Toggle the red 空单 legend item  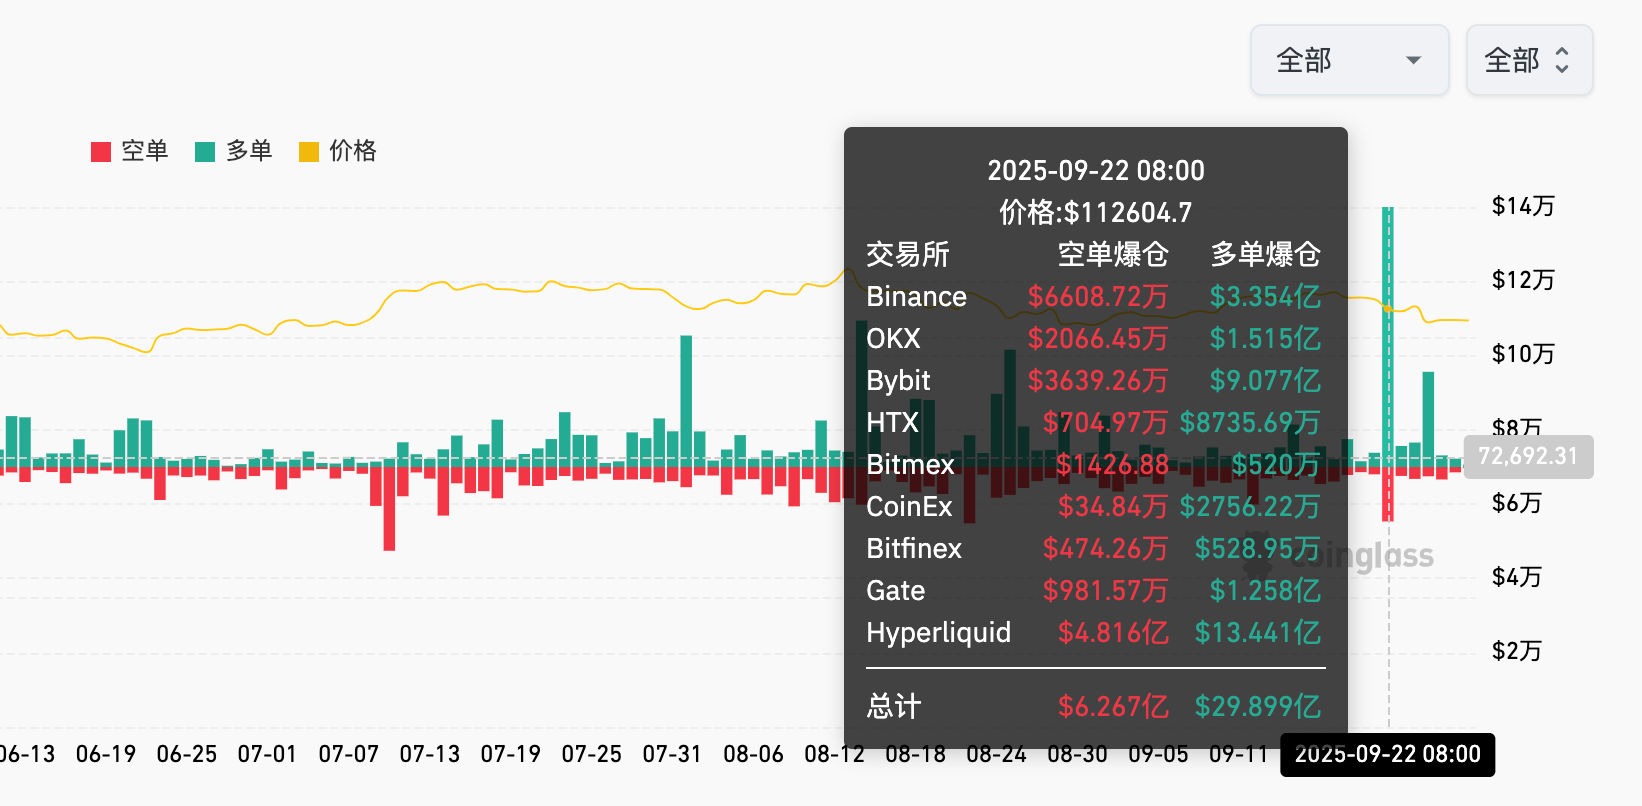click(130, 151)
